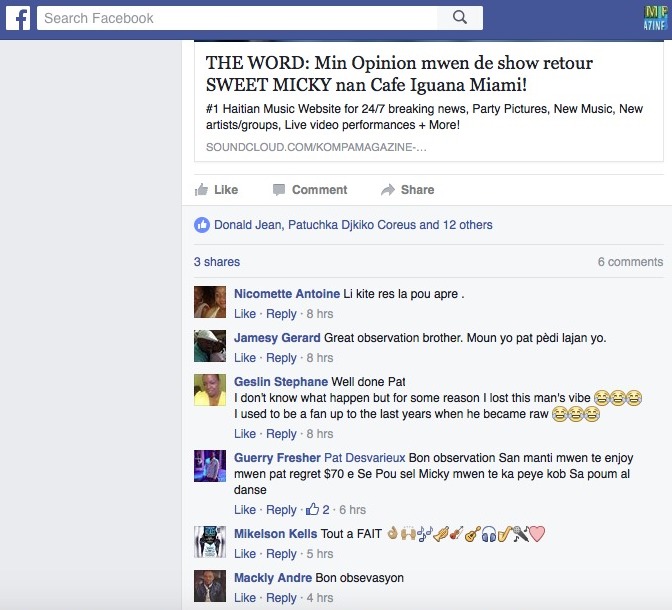672x610 pixels.
Task: Click the text 'Li kite res la pou apre .'
Action: point(404,294)
